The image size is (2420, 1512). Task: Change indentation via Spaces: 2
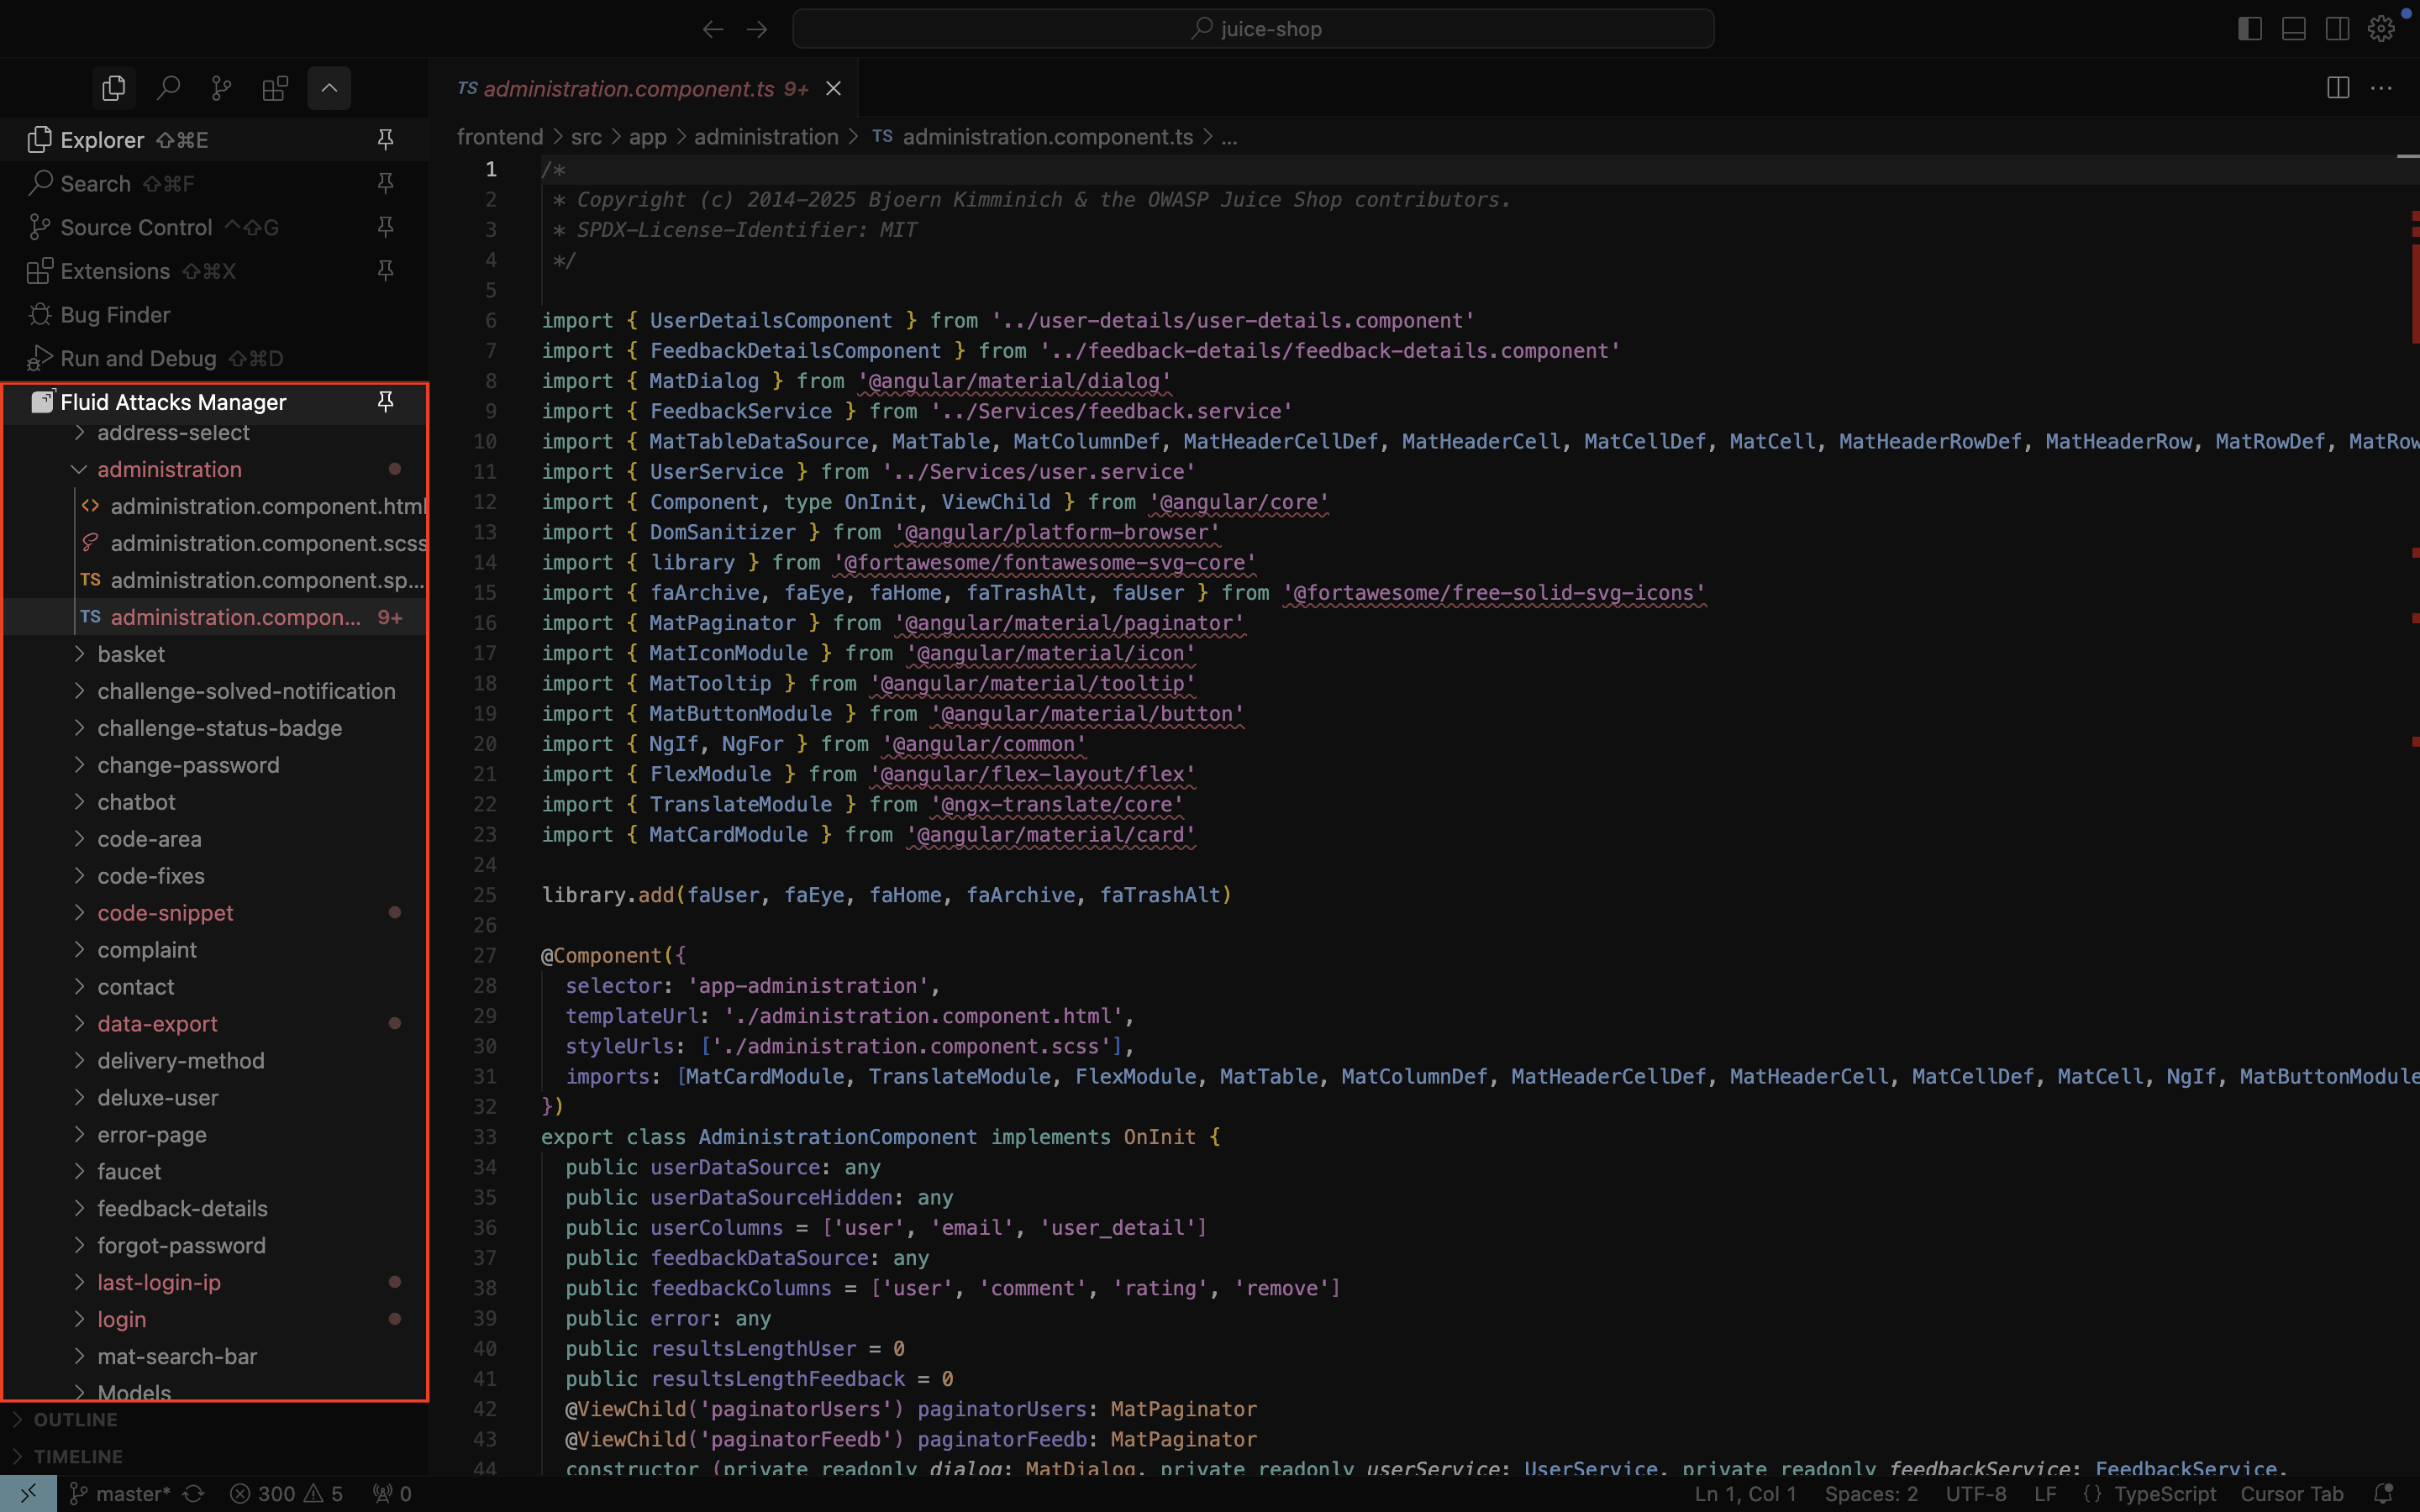(x=1871, y=1494)
